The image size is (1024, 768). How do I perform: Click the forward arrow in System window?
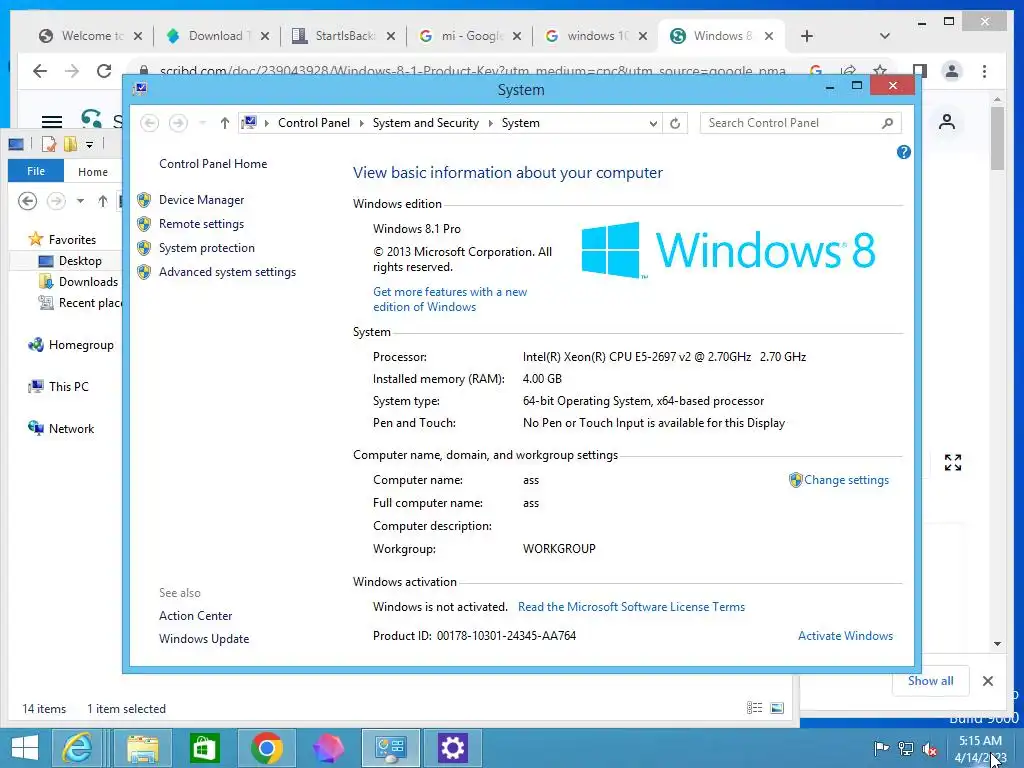pos(178,123)
